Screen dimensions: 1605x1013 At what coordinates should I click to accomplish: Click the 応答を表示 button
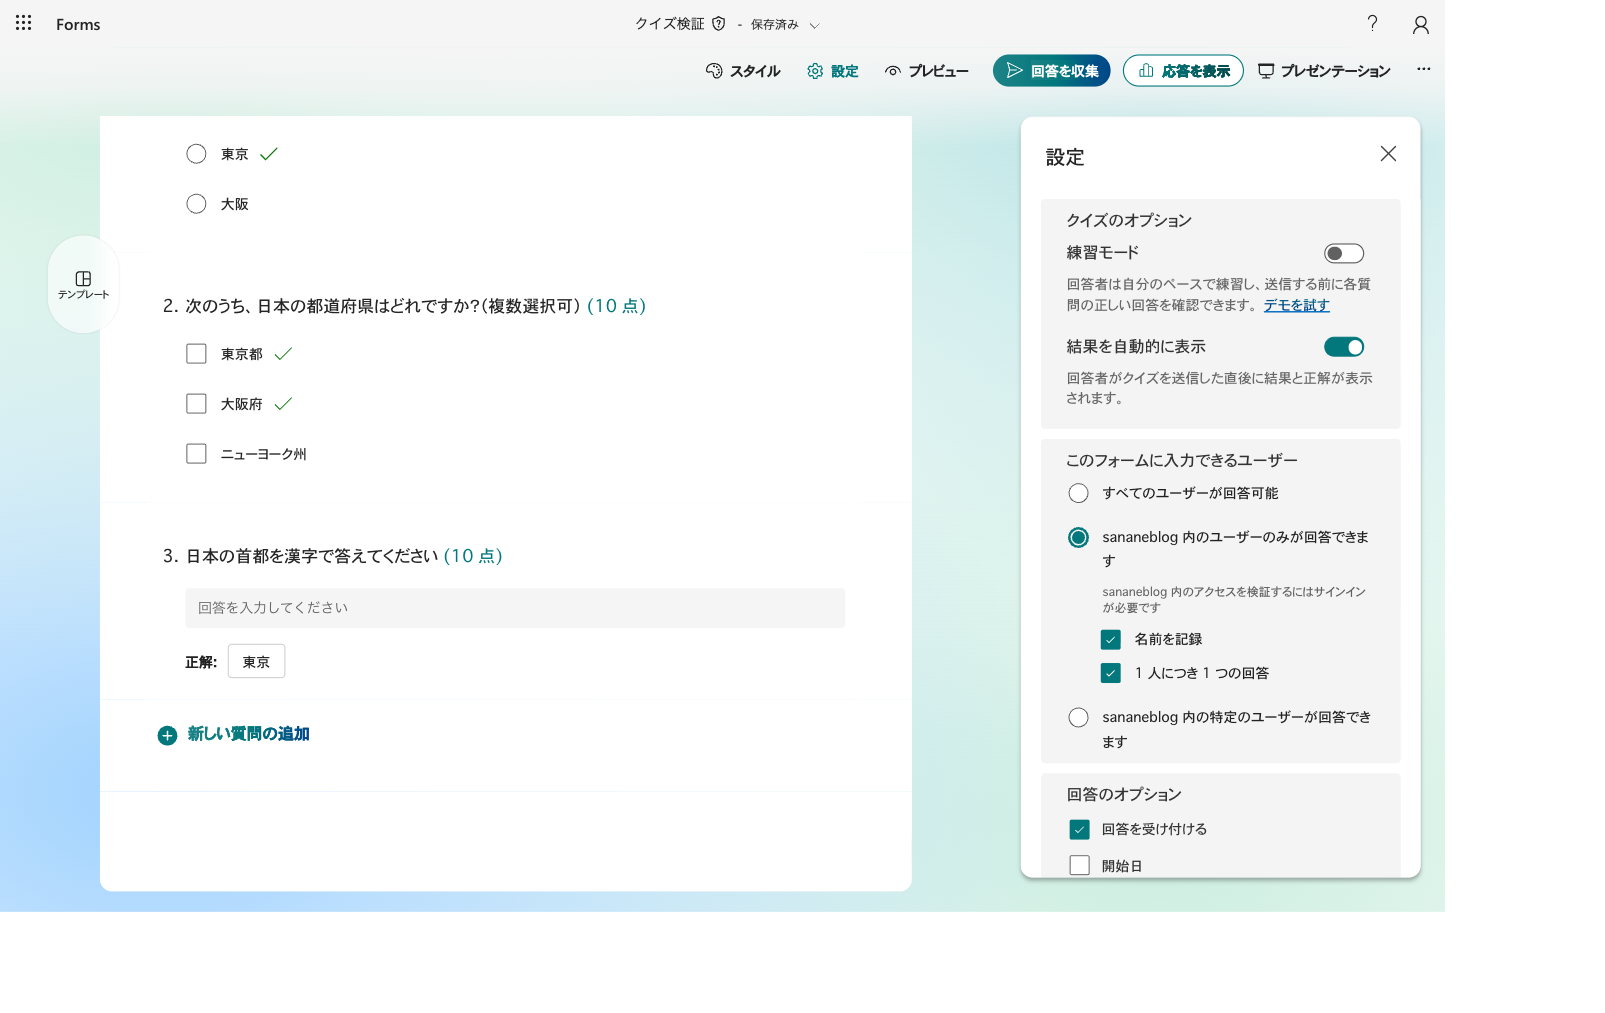[x=1183, y=71]
